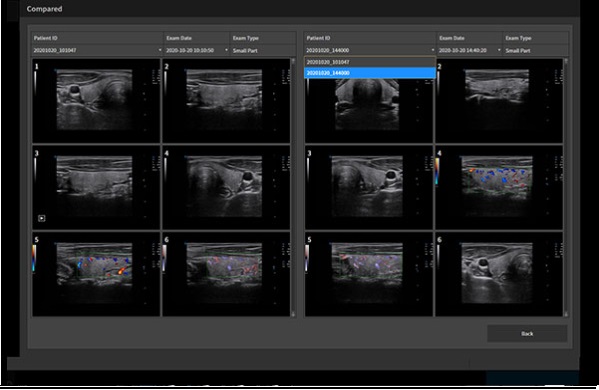
Task: Select left exam thumbnail 3 cine clip
Action: click(96, 188)
